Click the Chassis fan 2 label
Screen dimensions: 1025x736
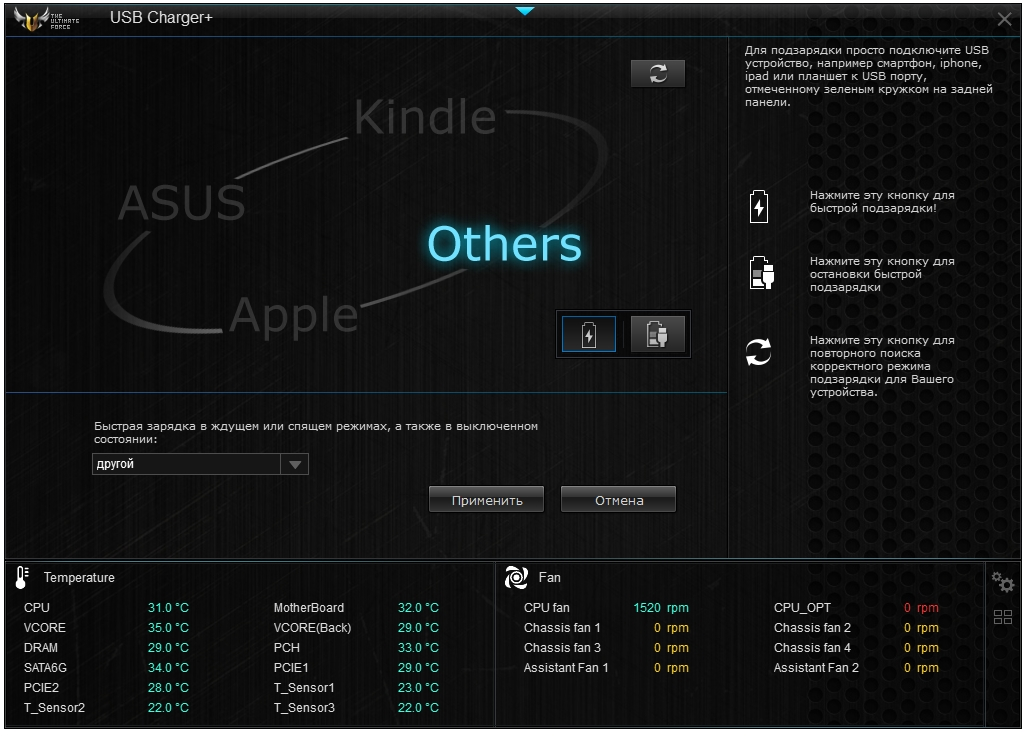click(x=813, y=627)
